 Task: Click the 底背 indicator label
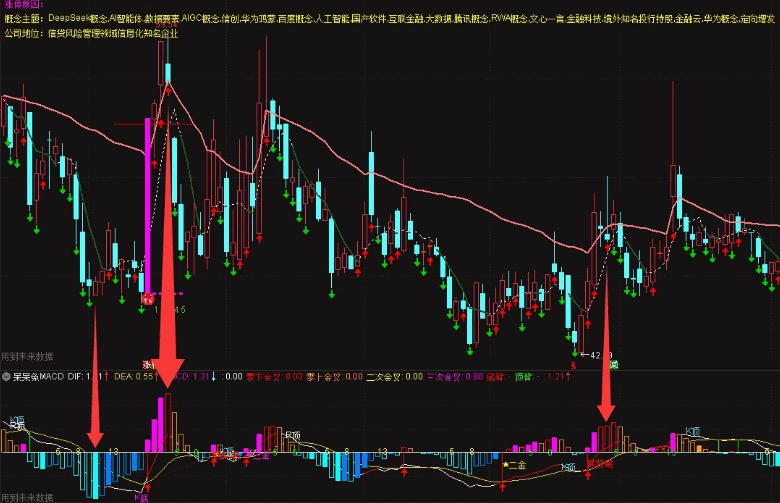click(494, 377)
